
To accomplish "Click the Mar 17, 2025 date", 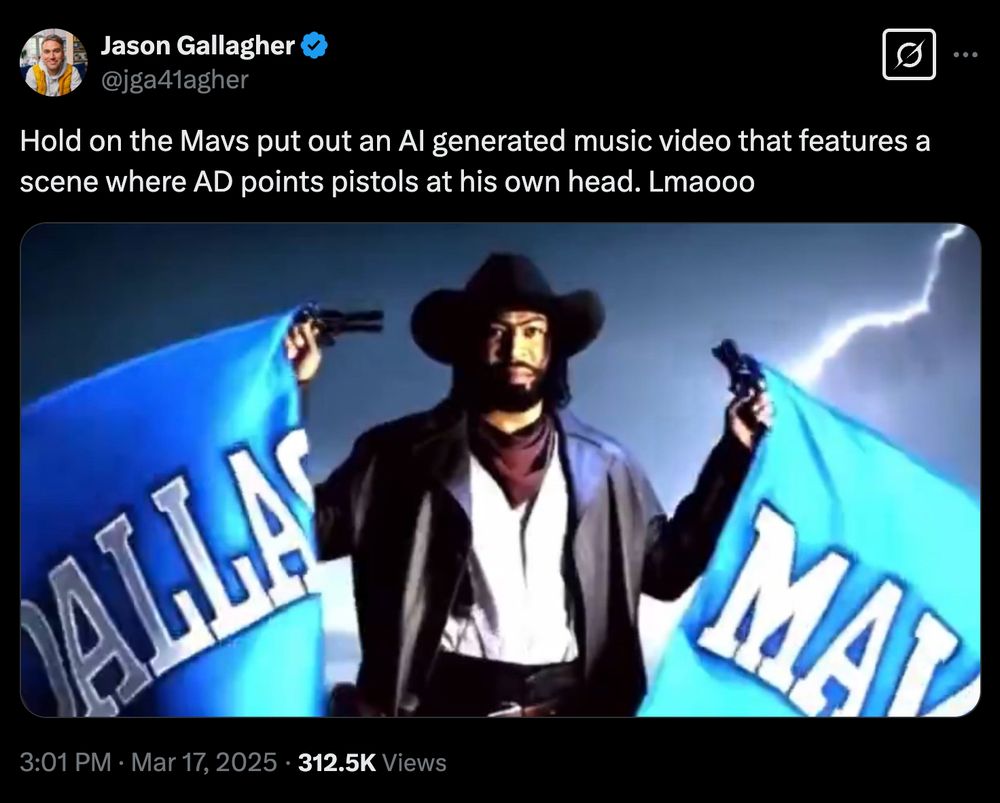I will coord(204,762).
